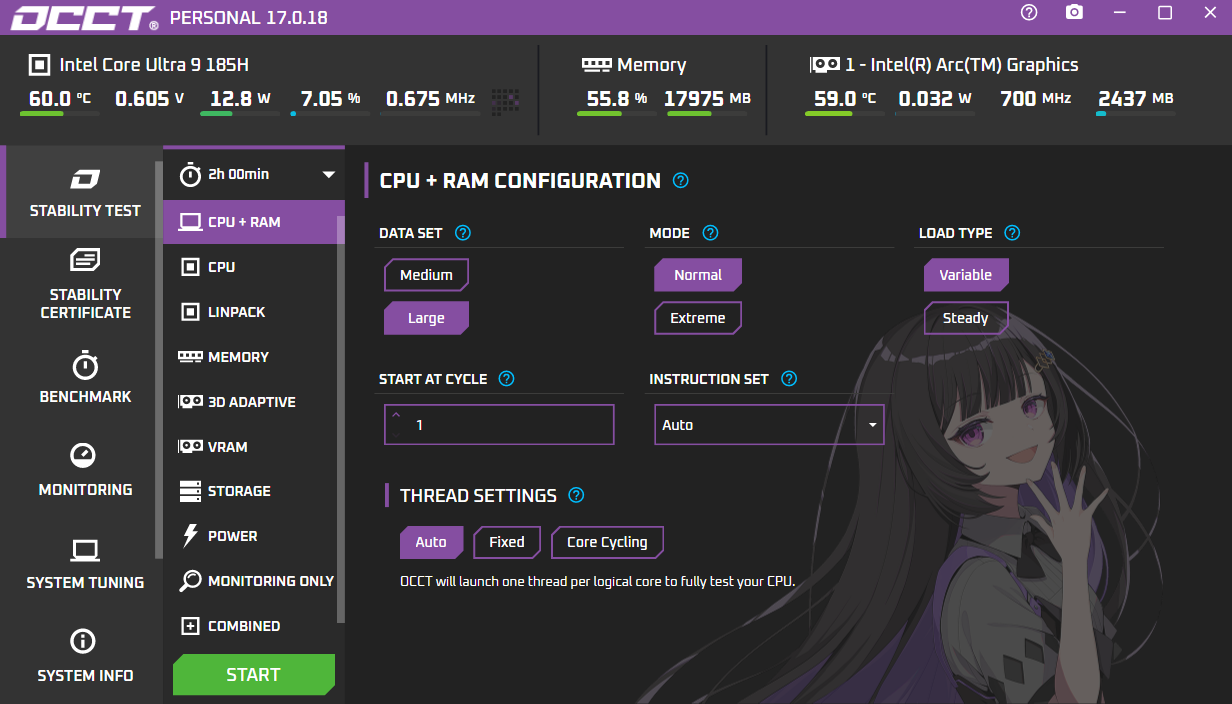
Task: Open the Storage test tab
Action: point(250,491)
